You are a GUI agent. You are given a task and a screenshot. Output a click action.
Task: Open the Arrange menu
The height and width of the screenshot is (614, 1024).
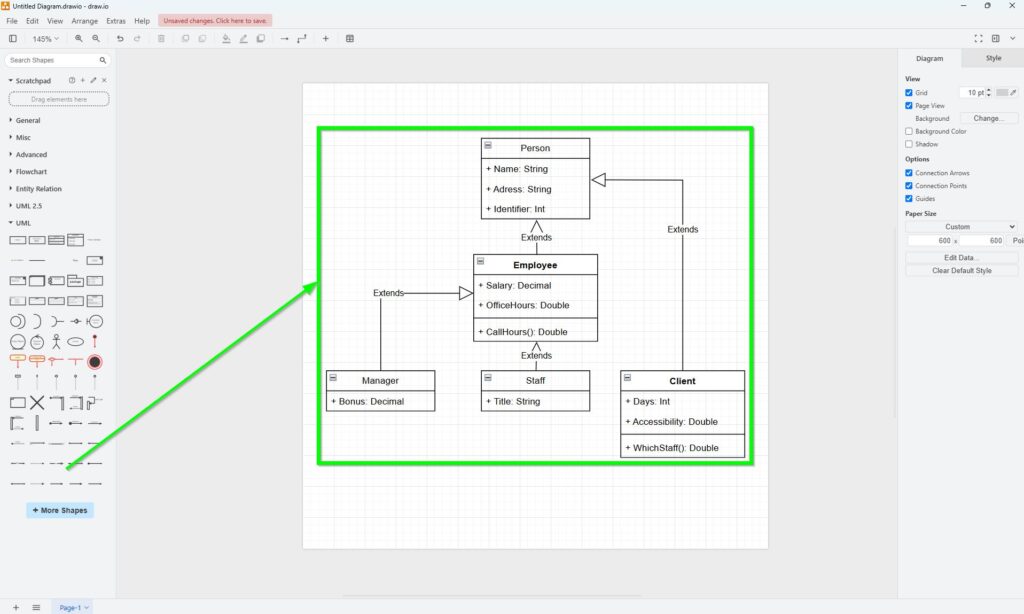click(x=85, y=20)
